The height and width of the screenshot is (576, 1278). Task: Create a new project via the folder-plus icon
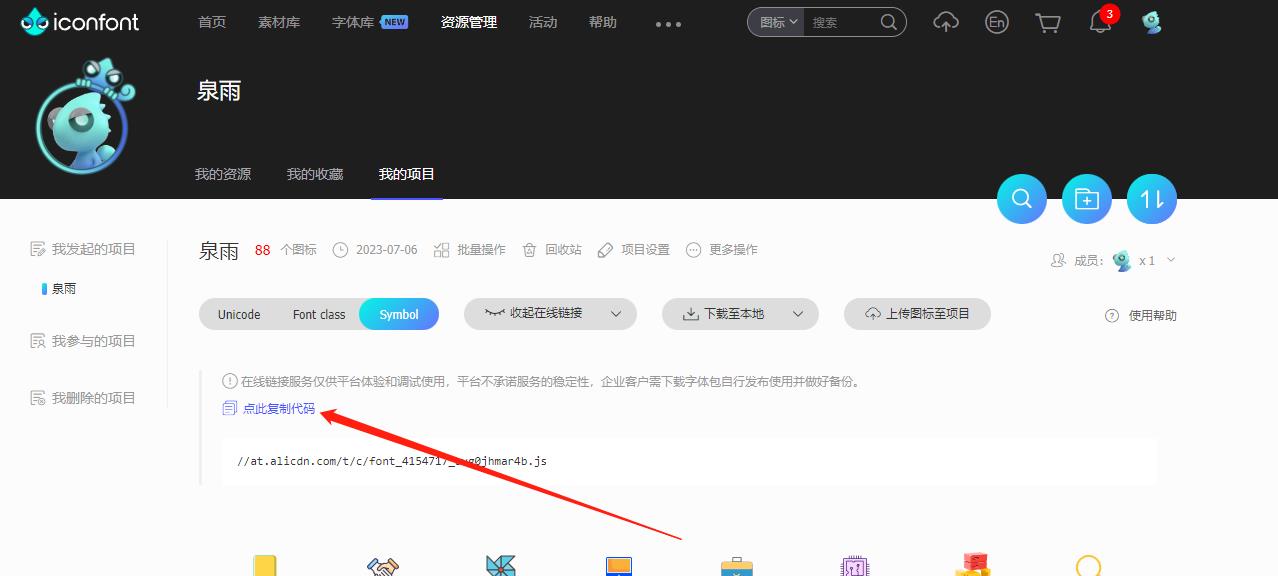(x=1086, y=199)
